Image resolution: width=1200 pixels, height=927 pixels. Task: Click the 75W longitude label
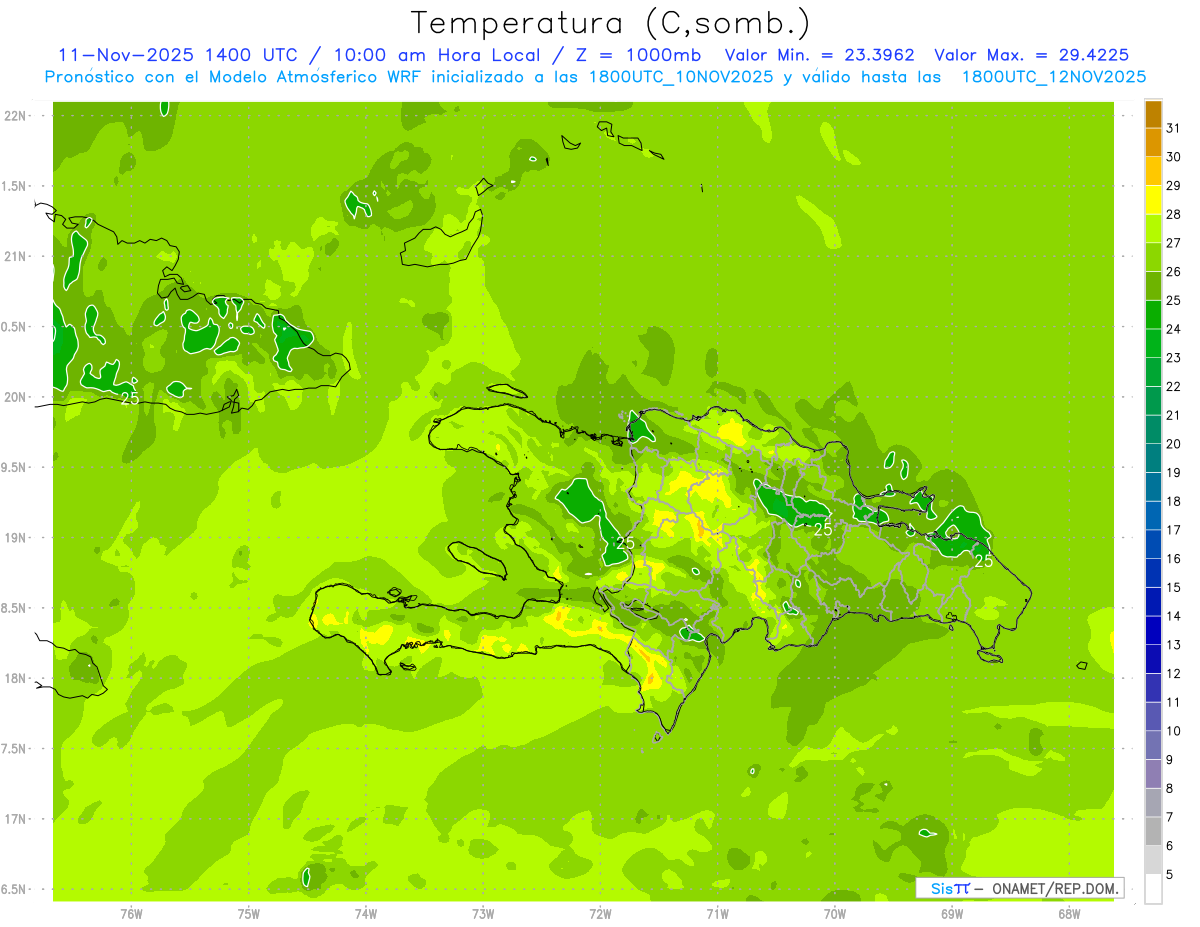click(248, 913)
